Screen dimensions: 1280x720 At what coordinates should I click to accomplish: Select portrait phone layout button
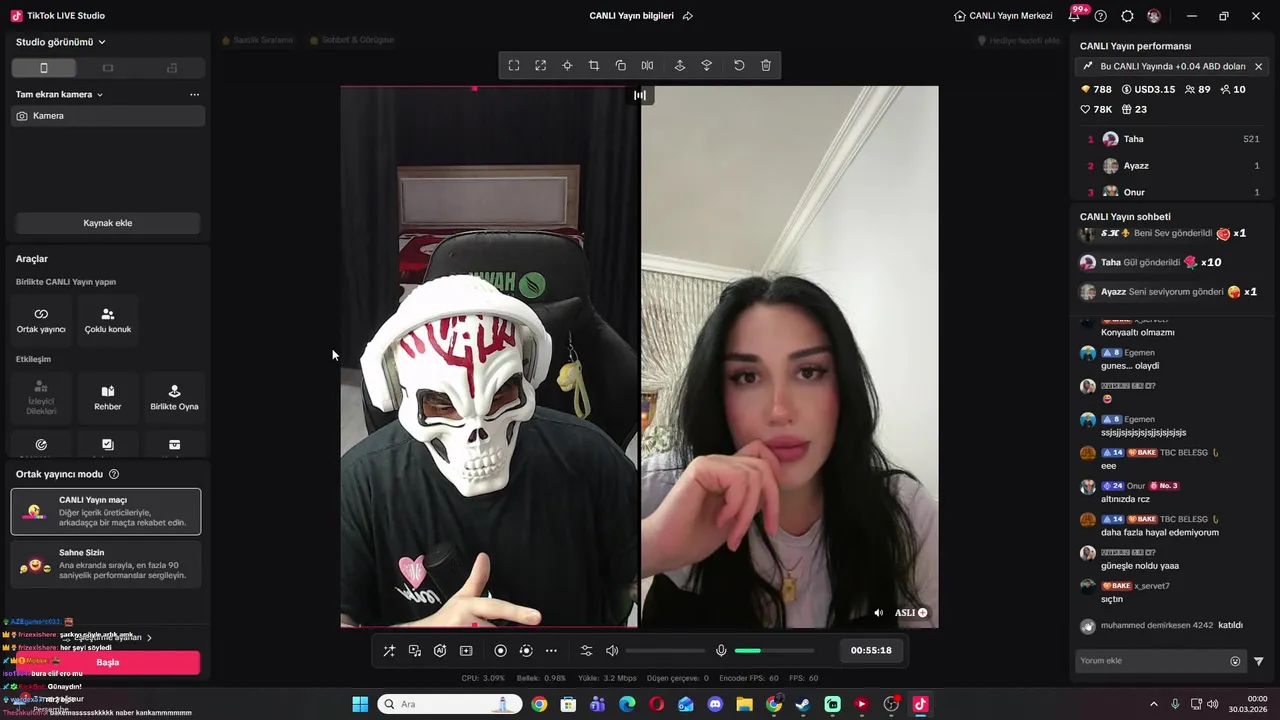[44, 68]
